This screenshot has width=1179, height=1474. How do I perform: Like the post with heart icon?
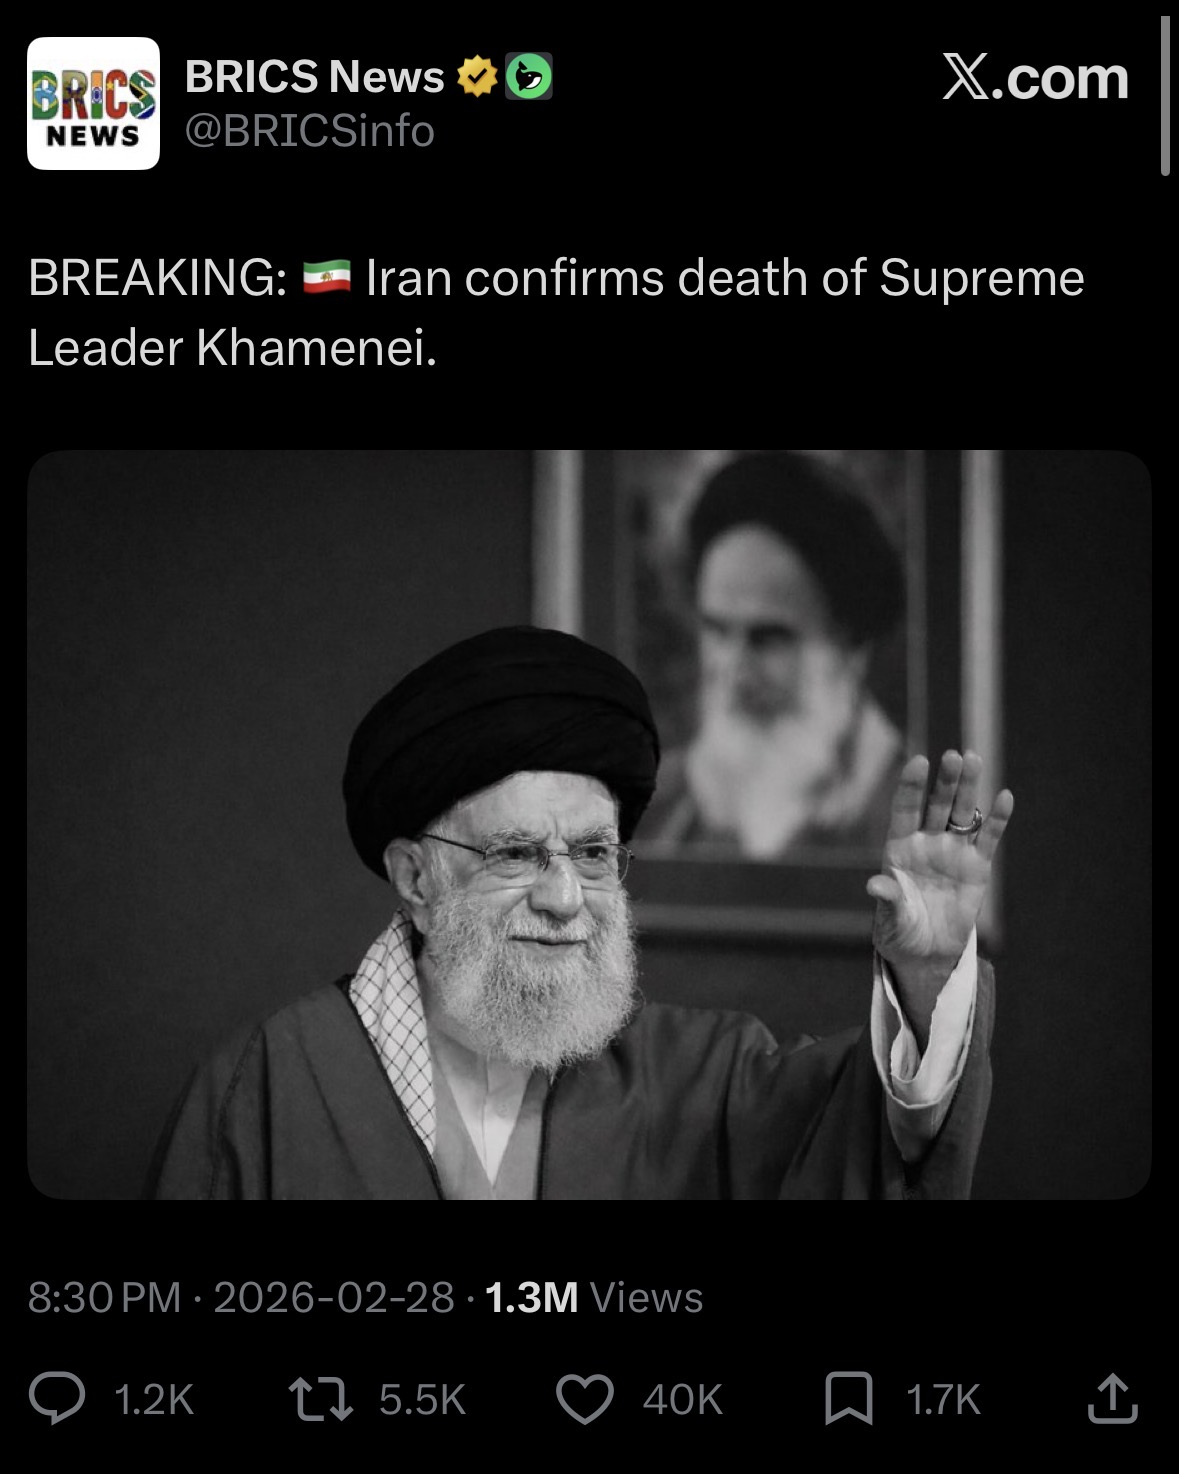coord(584,1399)
